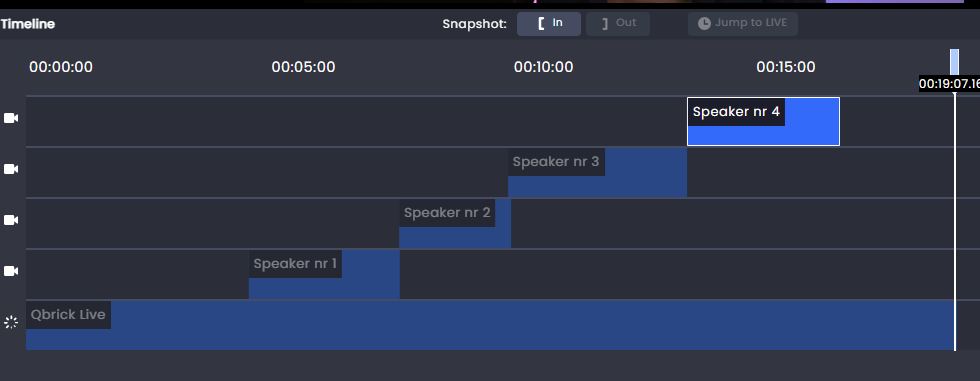Select the Speaker nr 4 clip
980x381 pixels.
point(763,121)
